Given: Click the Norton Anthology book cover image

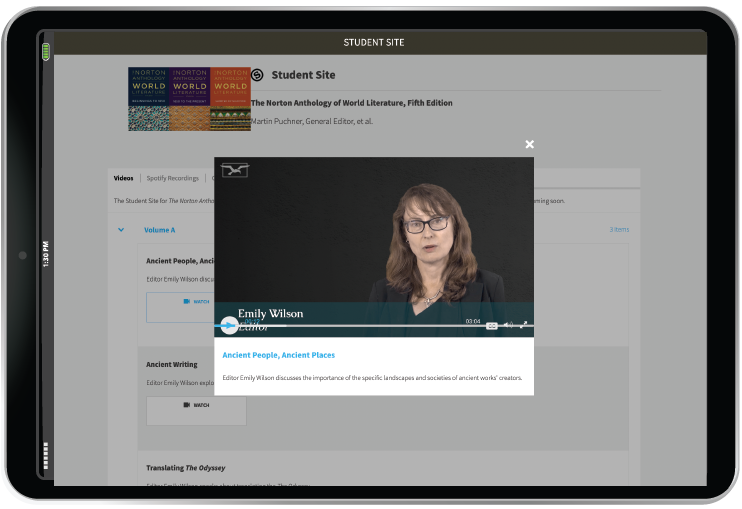Looking at the screenshot, I should click(x=189, y=99).
